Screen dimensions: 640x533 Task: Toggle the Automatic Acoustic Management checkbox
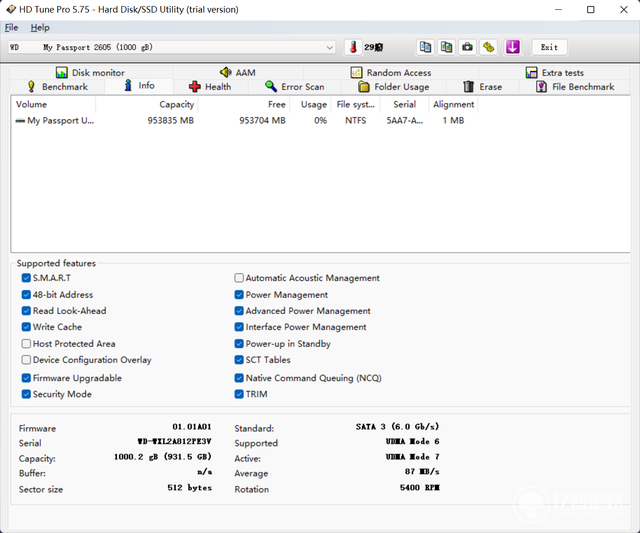tap(239, 278)
